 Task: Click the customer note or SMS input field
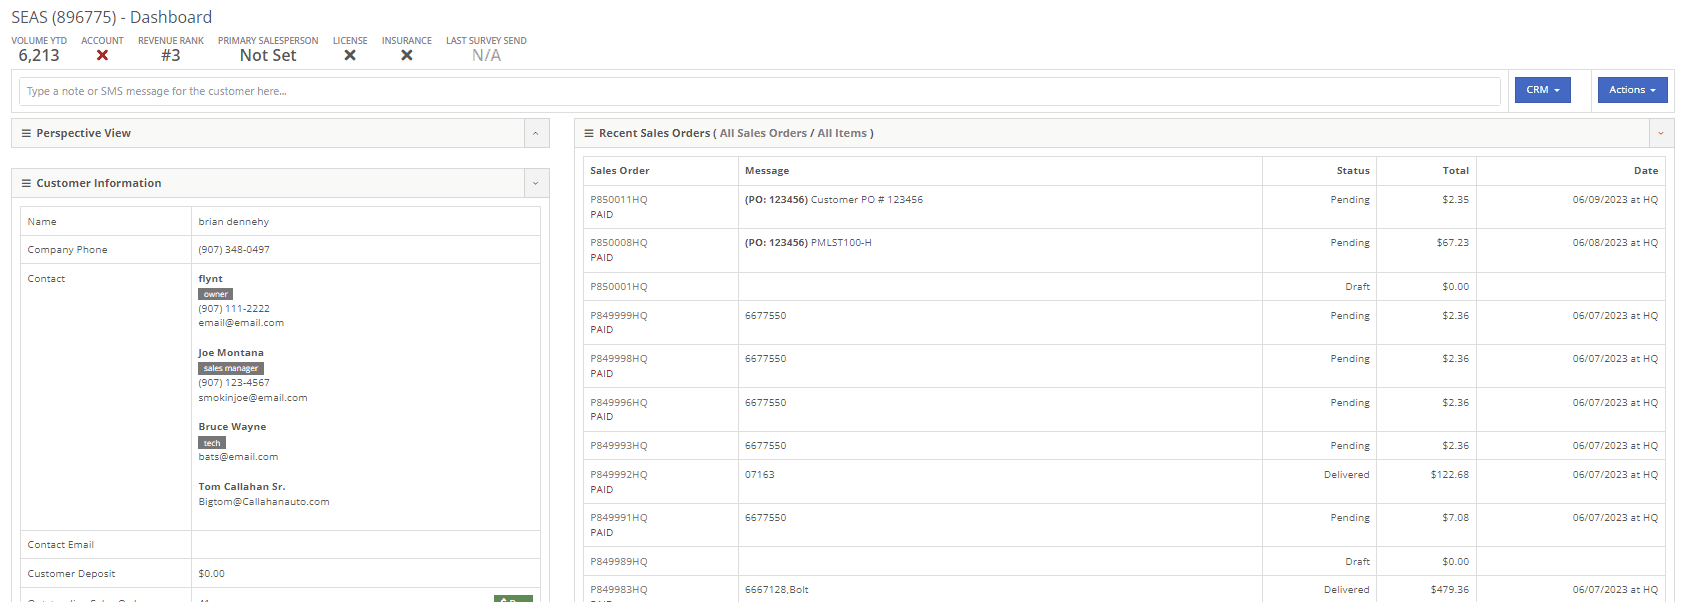tap(760, 91)
